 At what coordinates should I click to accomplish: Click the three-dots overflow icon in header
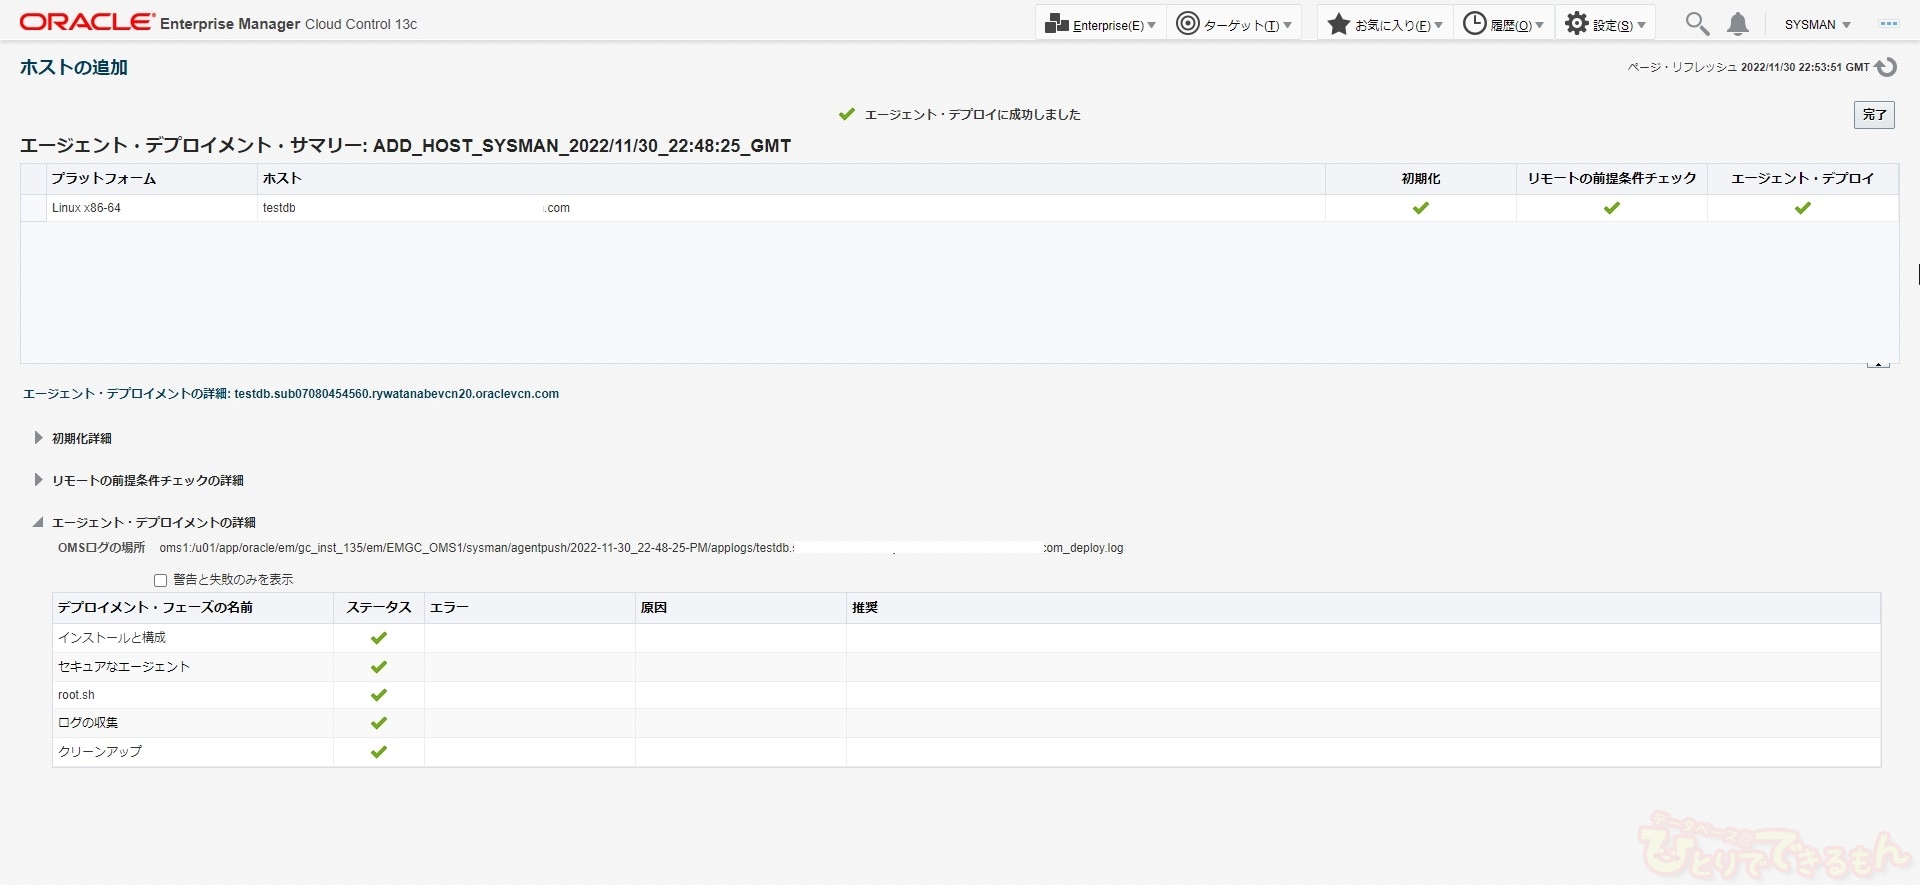[x=1888, y=24]
